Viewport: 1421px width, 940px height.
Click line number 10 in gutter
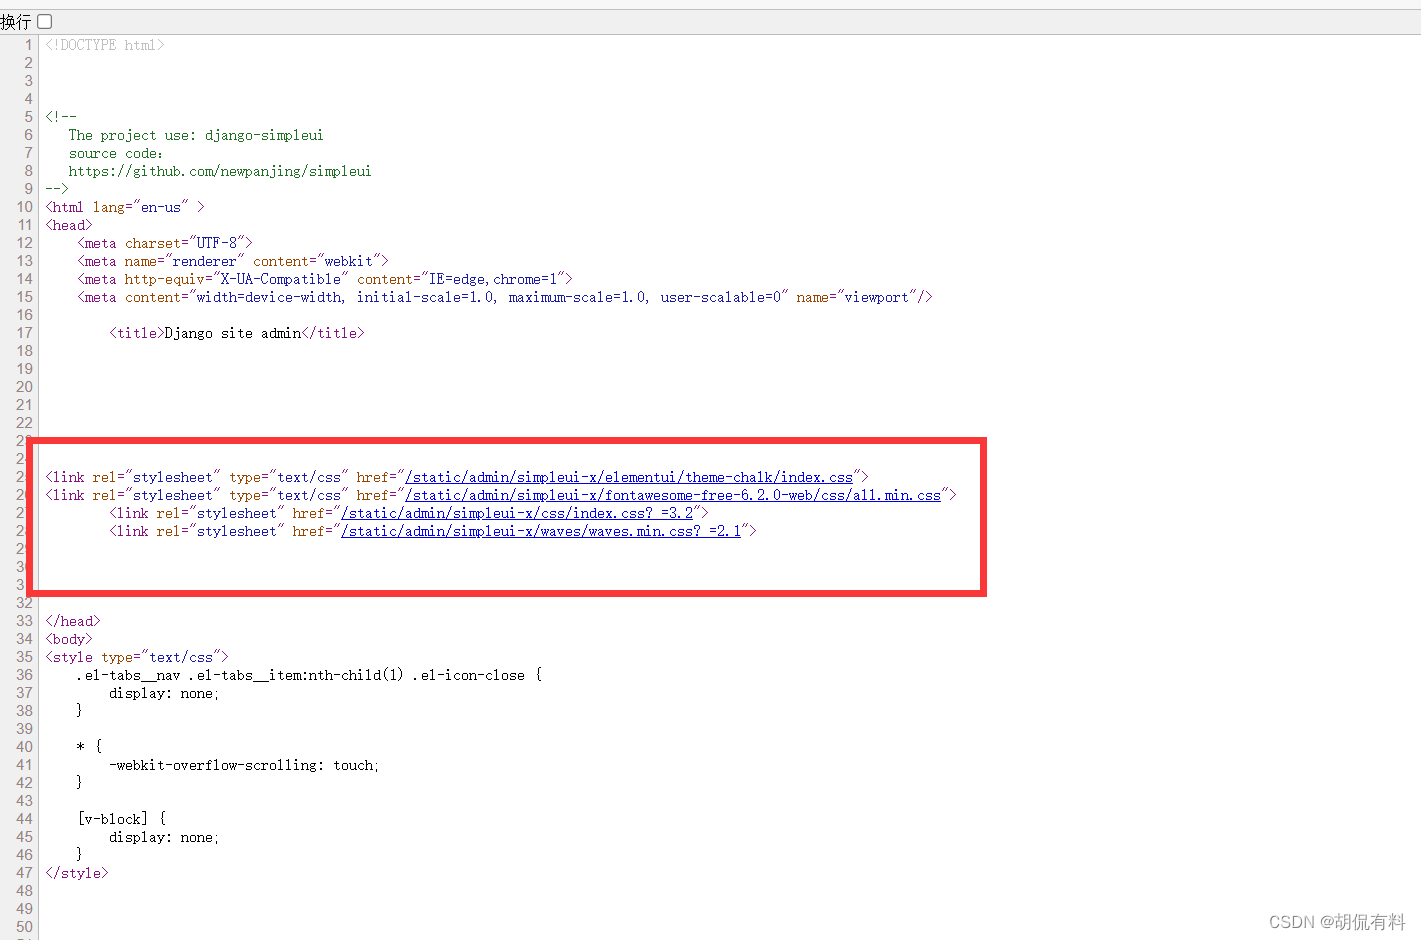(x=25, y=207)
